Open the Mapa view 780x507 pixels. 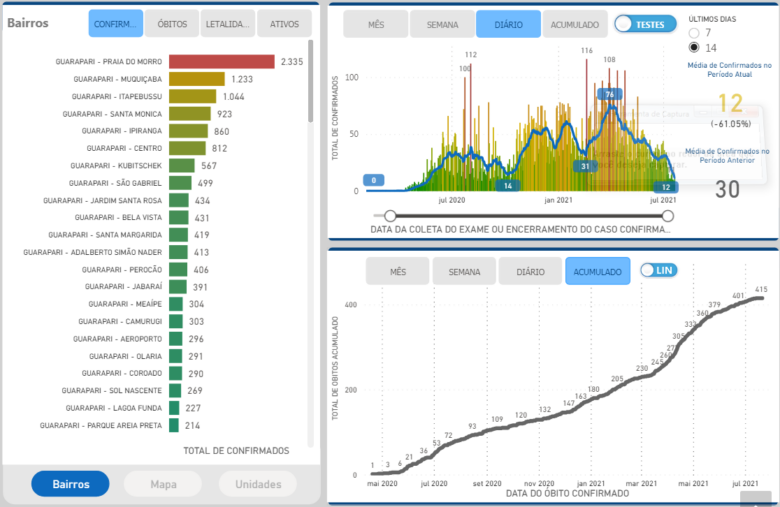[164, 484]
